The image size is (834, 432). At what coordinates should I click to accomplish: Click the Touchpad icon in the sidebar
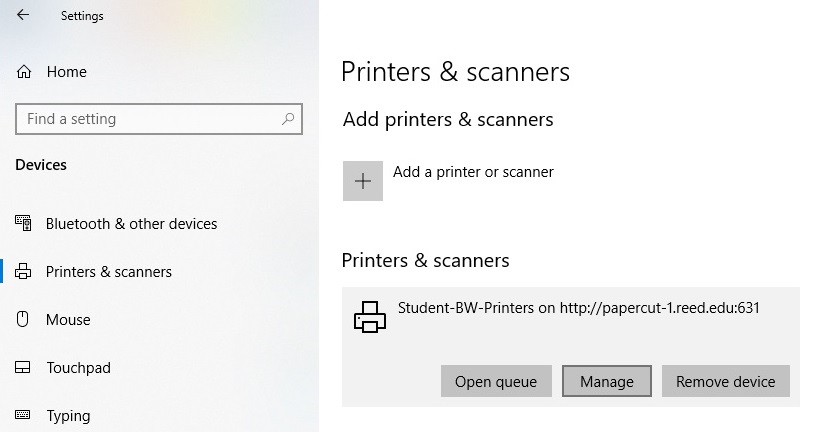(x=24, y=368)
